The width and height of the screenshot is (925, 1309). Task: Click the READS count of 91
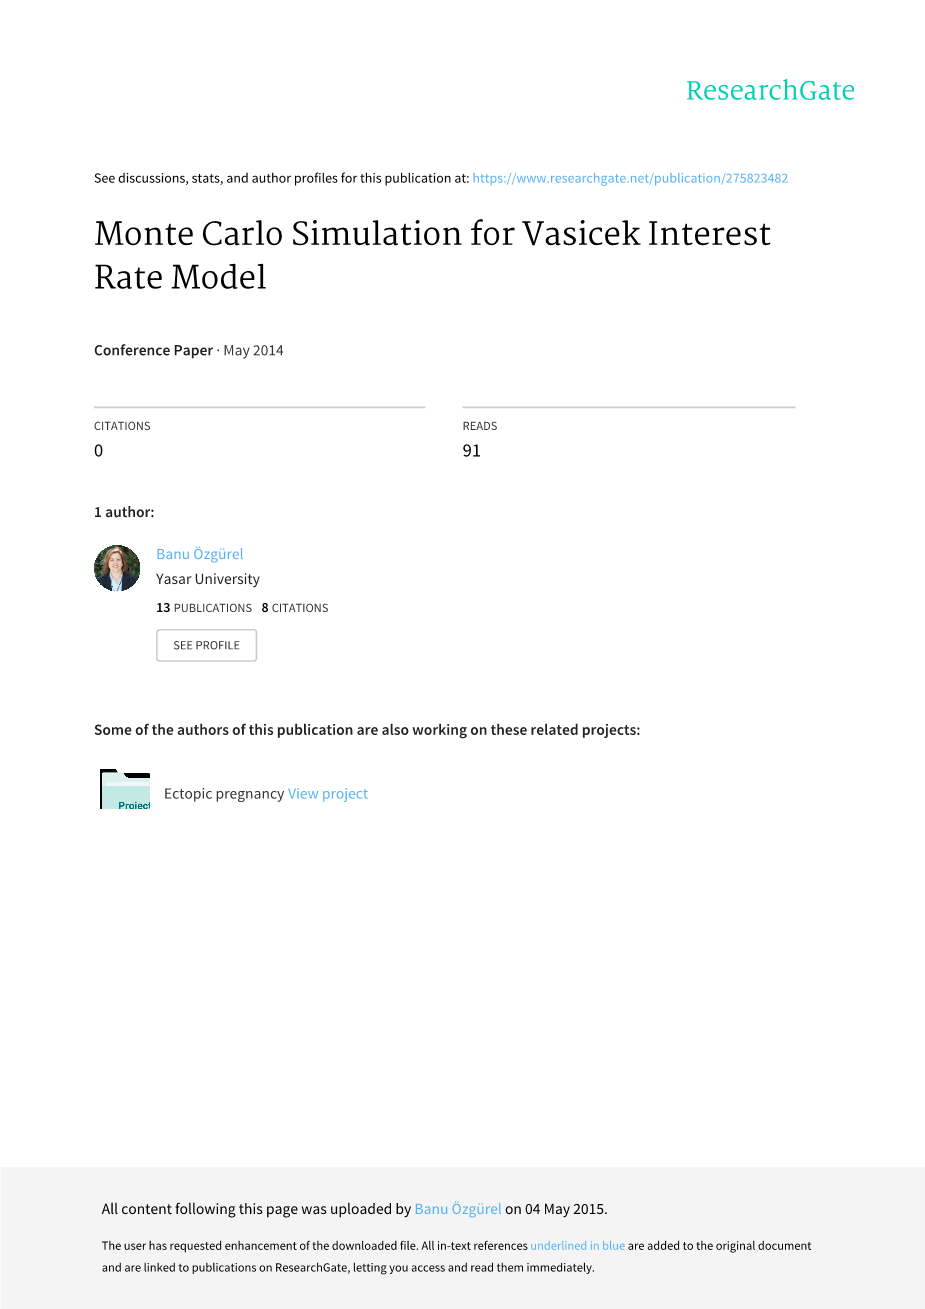click(472, 451)
